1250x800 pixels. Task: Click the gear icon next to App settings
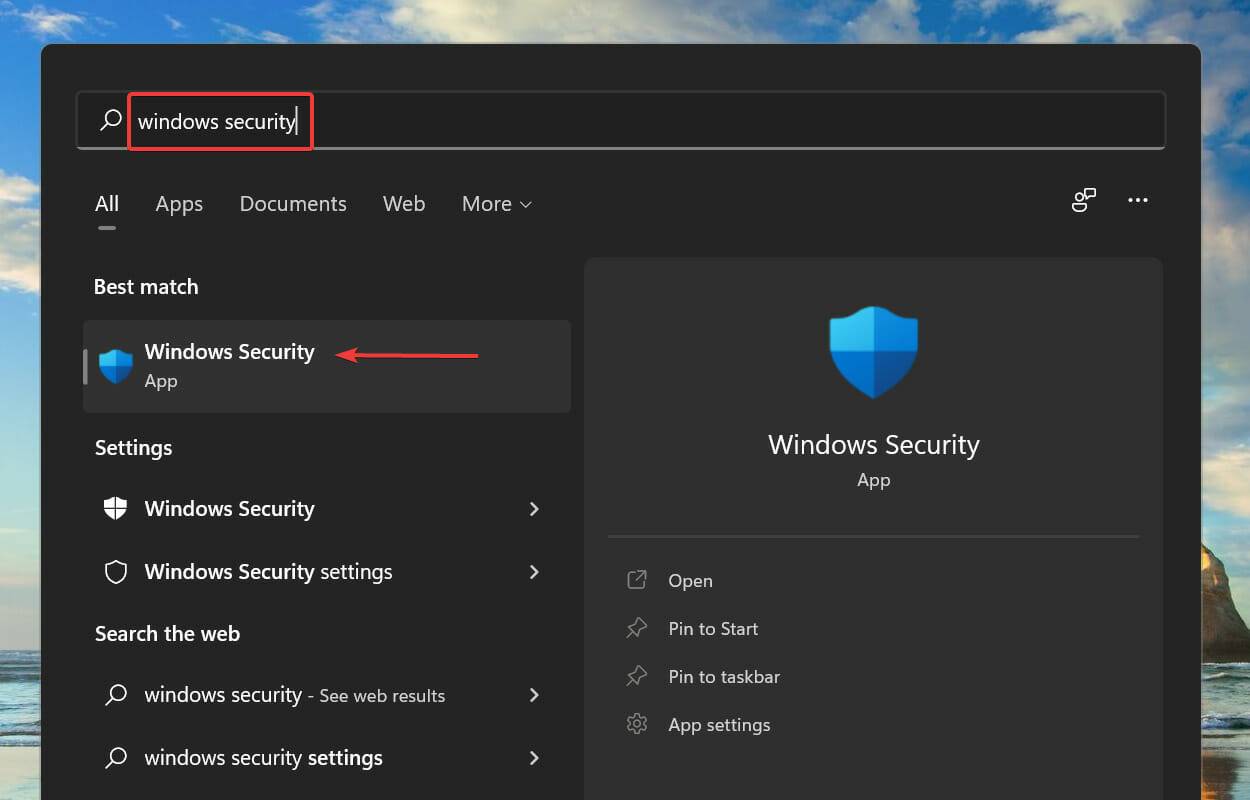[637, 724]
